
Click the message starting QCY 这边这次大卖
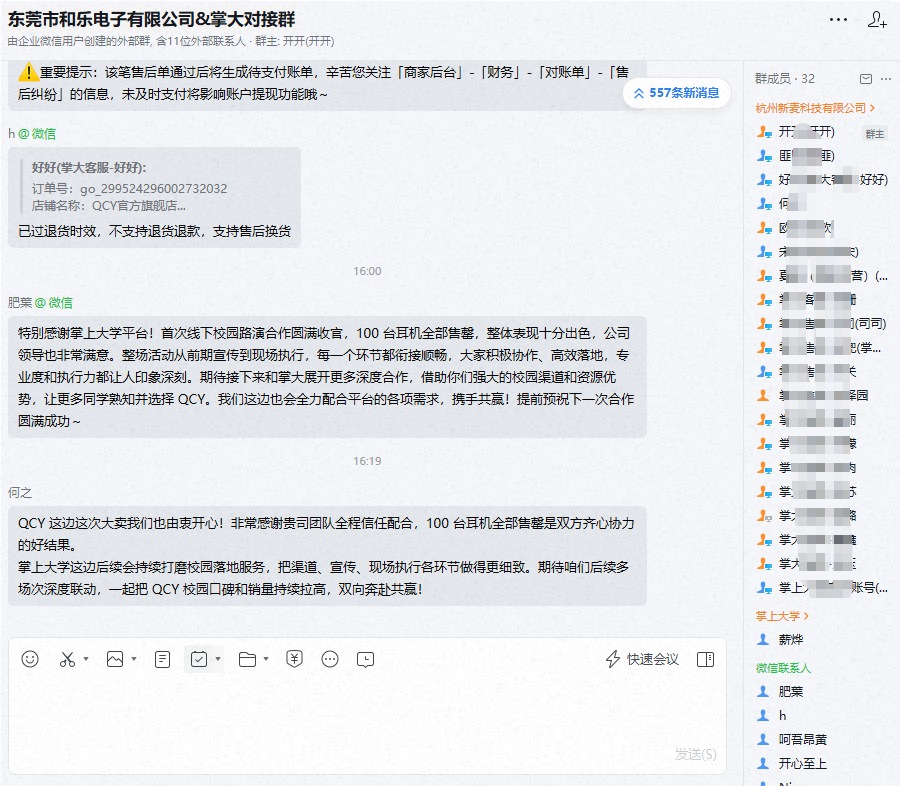[327, 556]
